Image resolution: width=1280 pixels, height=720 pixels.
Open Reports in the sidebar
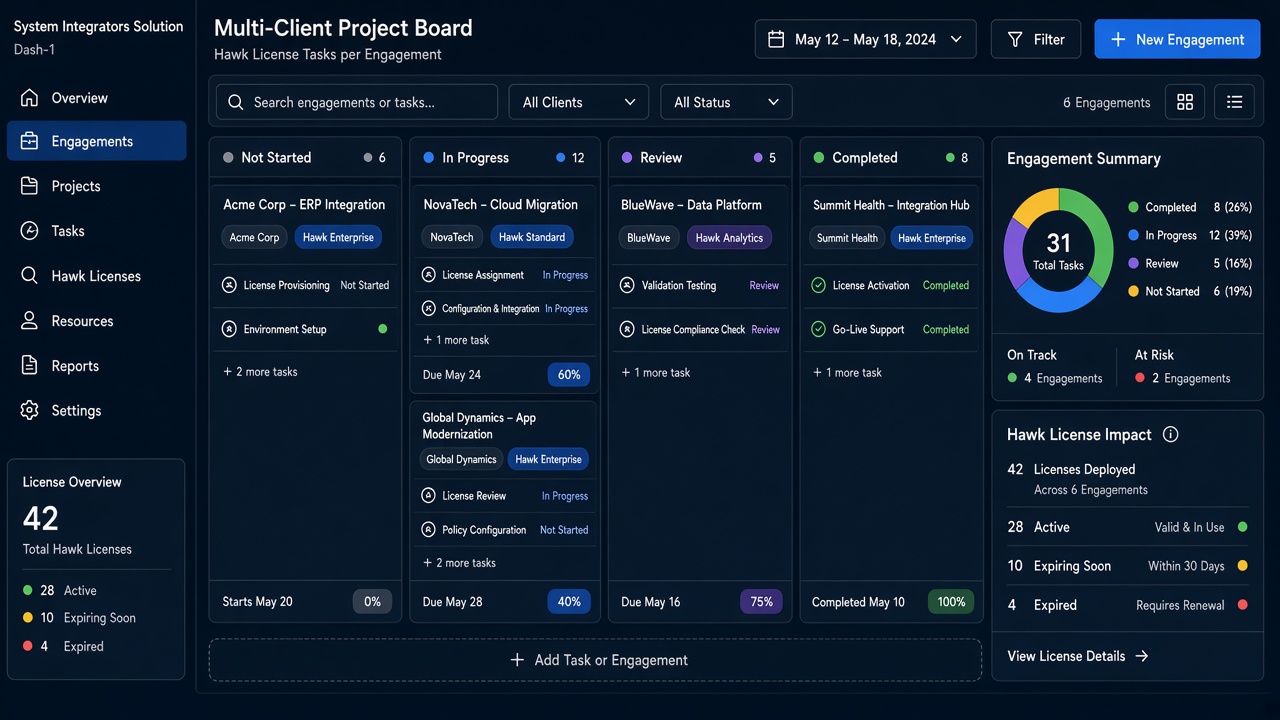pos(96,366)
